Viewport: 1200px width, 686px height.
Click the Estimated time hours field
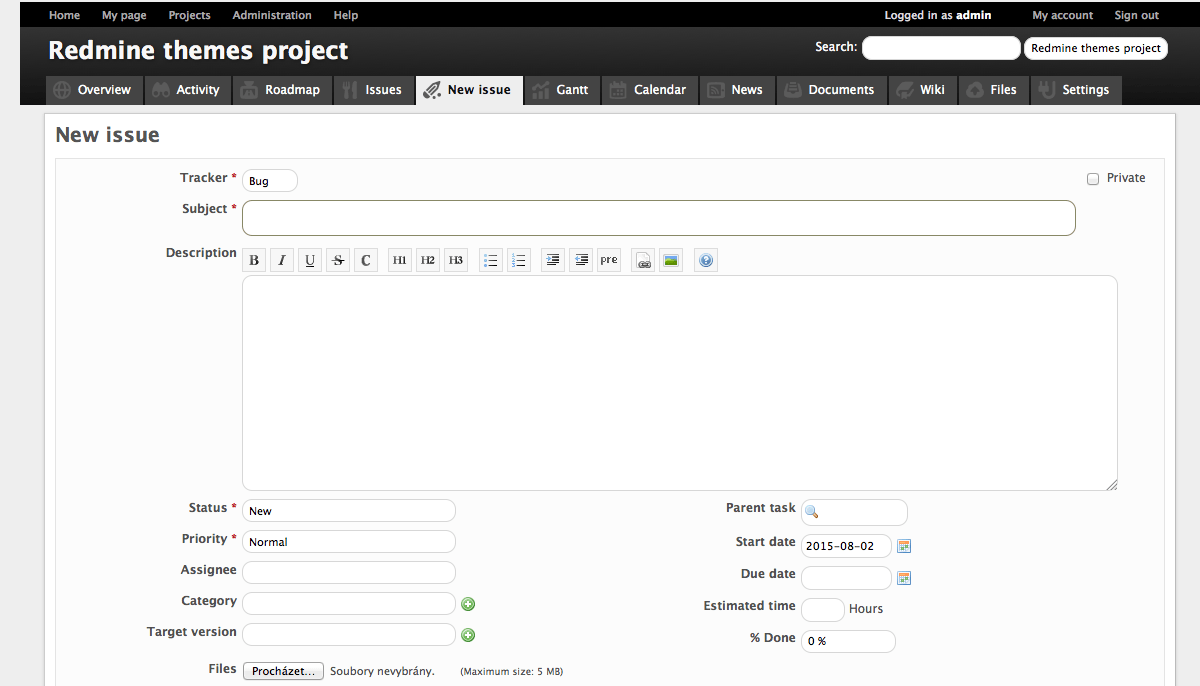pyautogui.click(x=823, y=609)
